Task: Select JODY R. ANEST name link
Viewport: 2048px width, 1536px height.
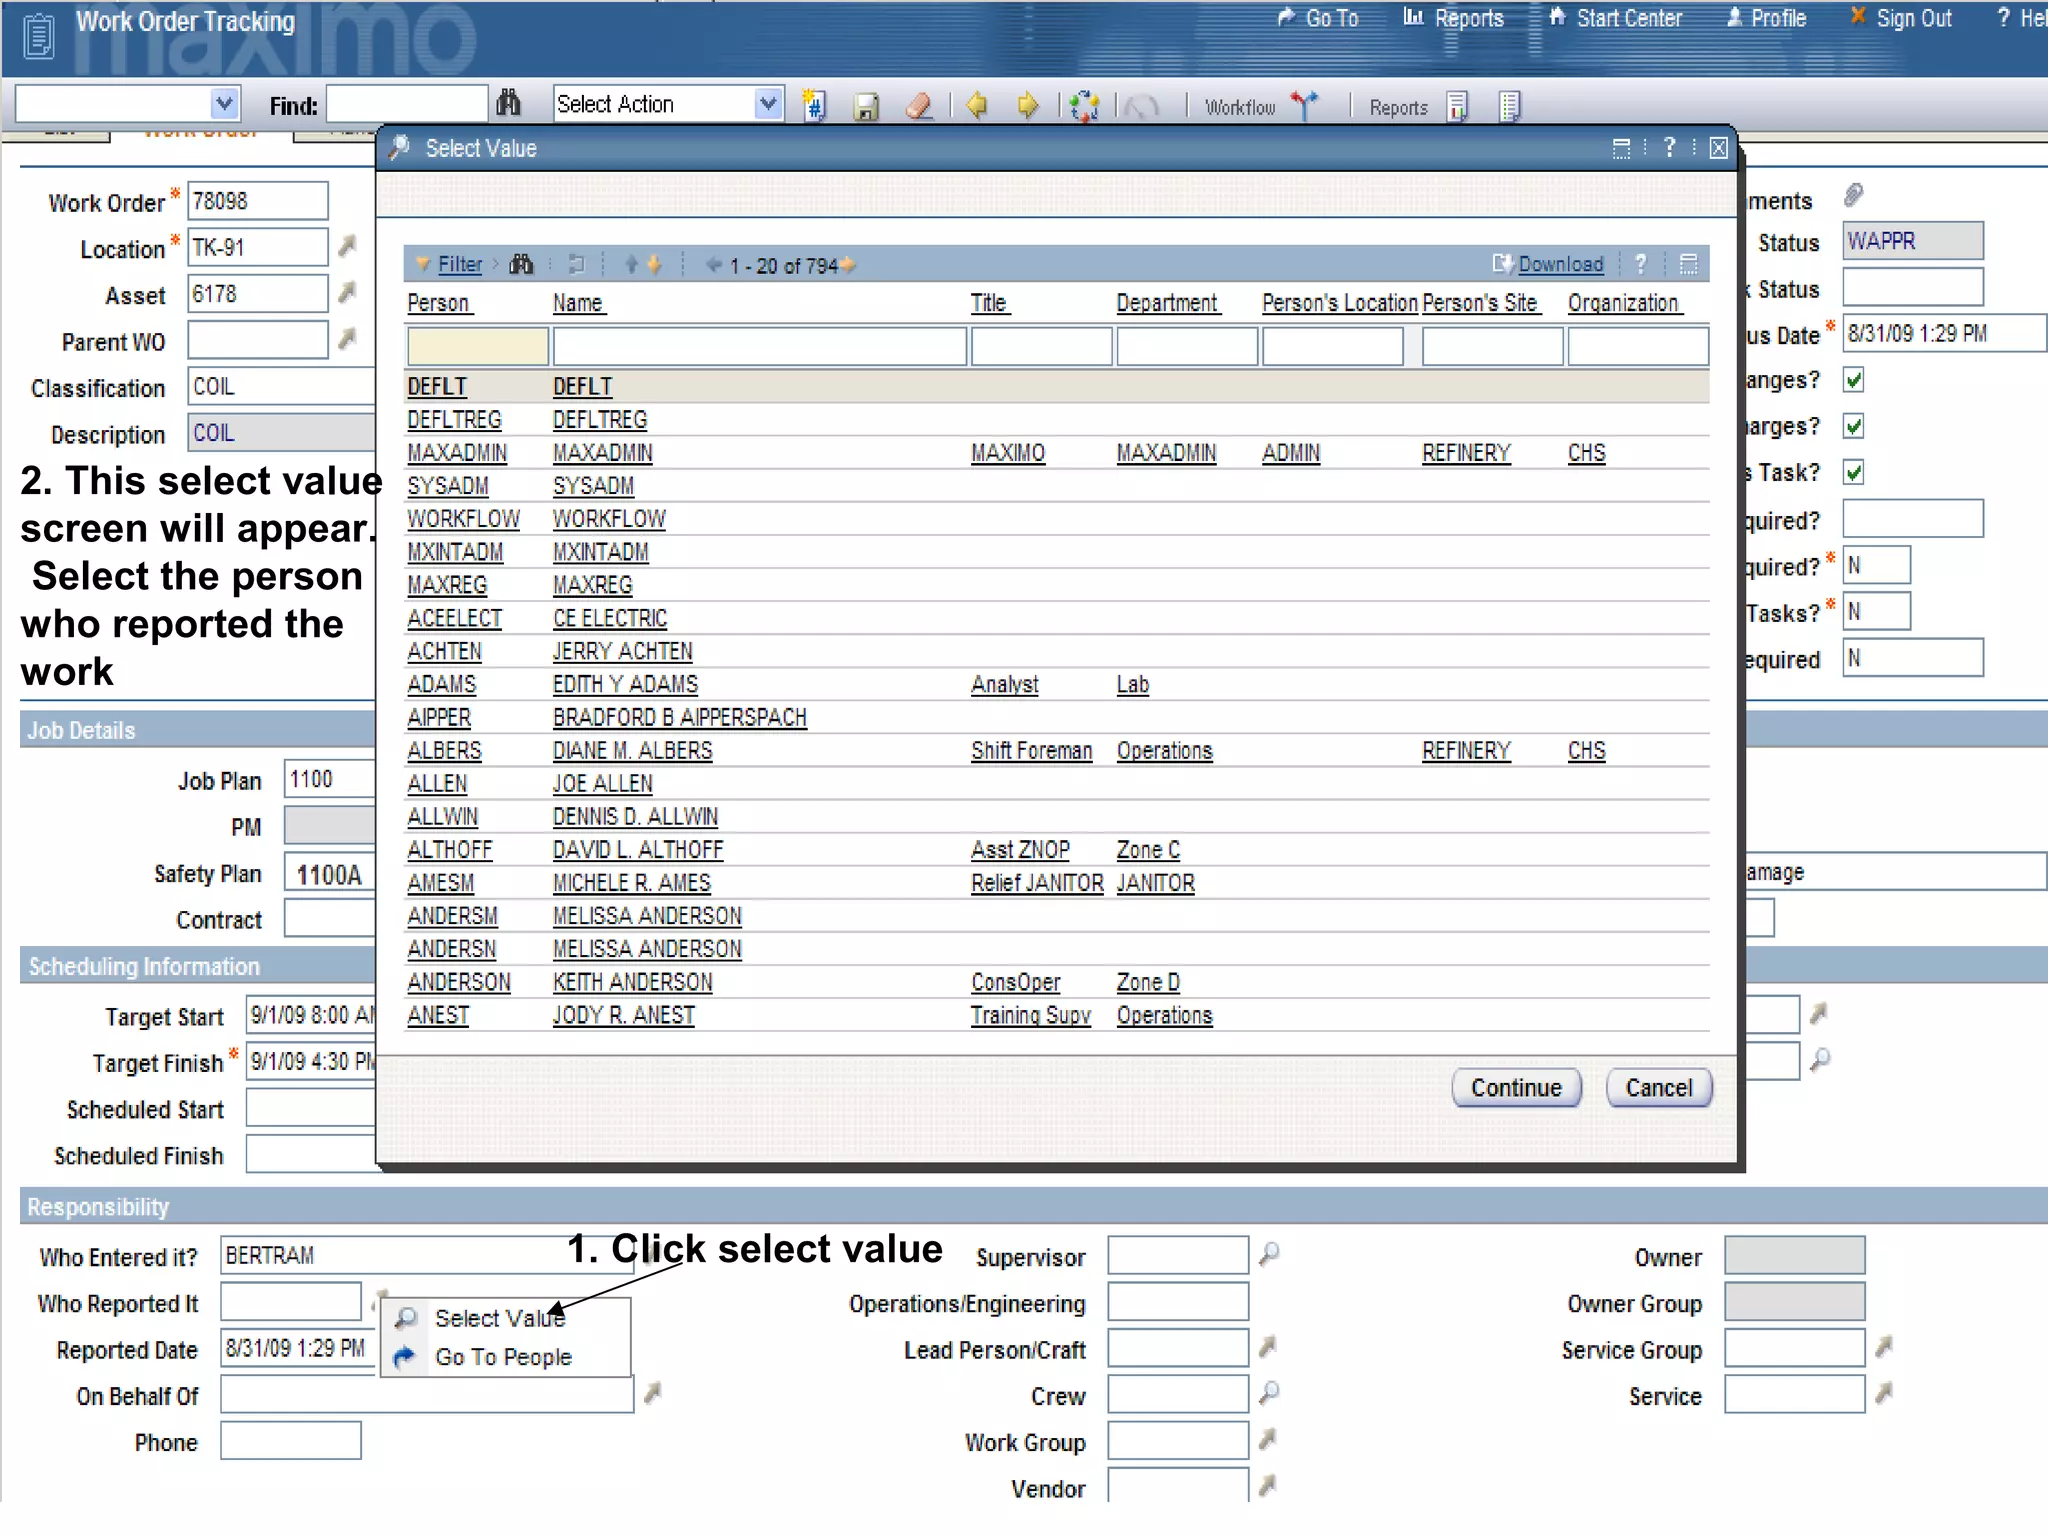Action: click(x=624, y=1016)
